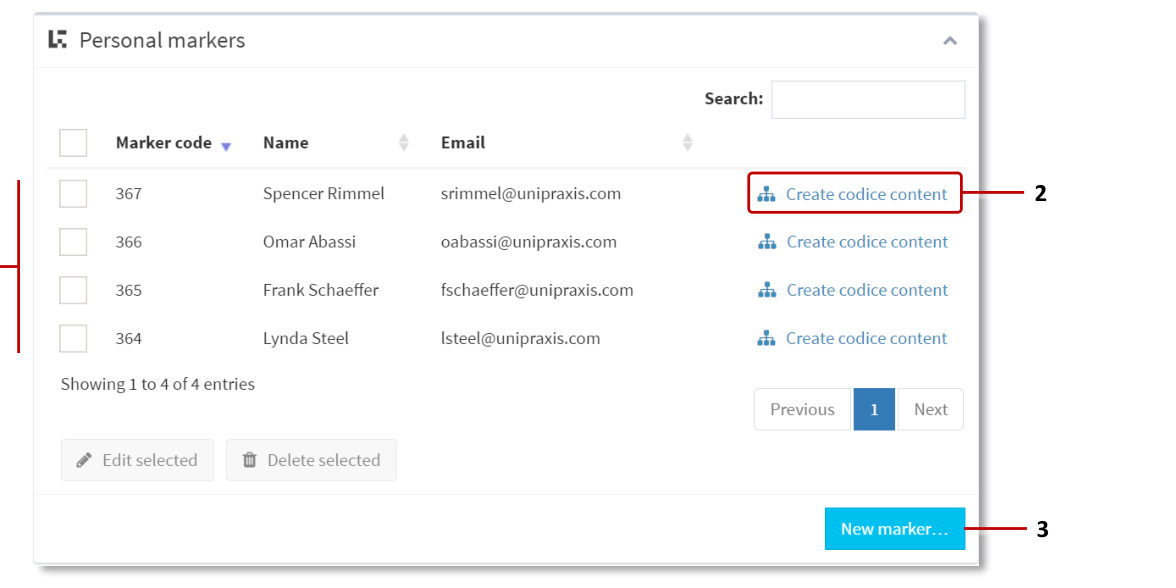Click hierarchy icon in Spencer Rimmel row
The width and height of the screenshot is (1176, 588).
coord(766,194)
